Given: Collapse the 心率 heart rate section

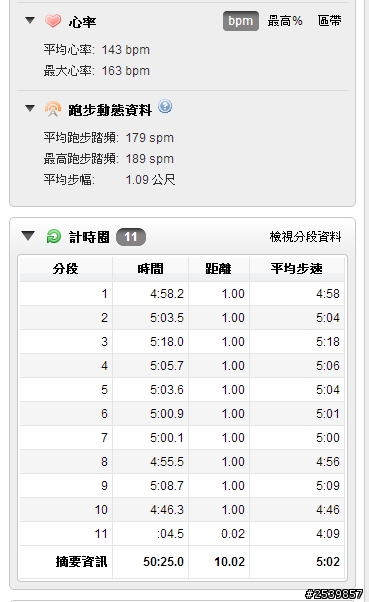Looking at the screenshot, I should 30,20.
